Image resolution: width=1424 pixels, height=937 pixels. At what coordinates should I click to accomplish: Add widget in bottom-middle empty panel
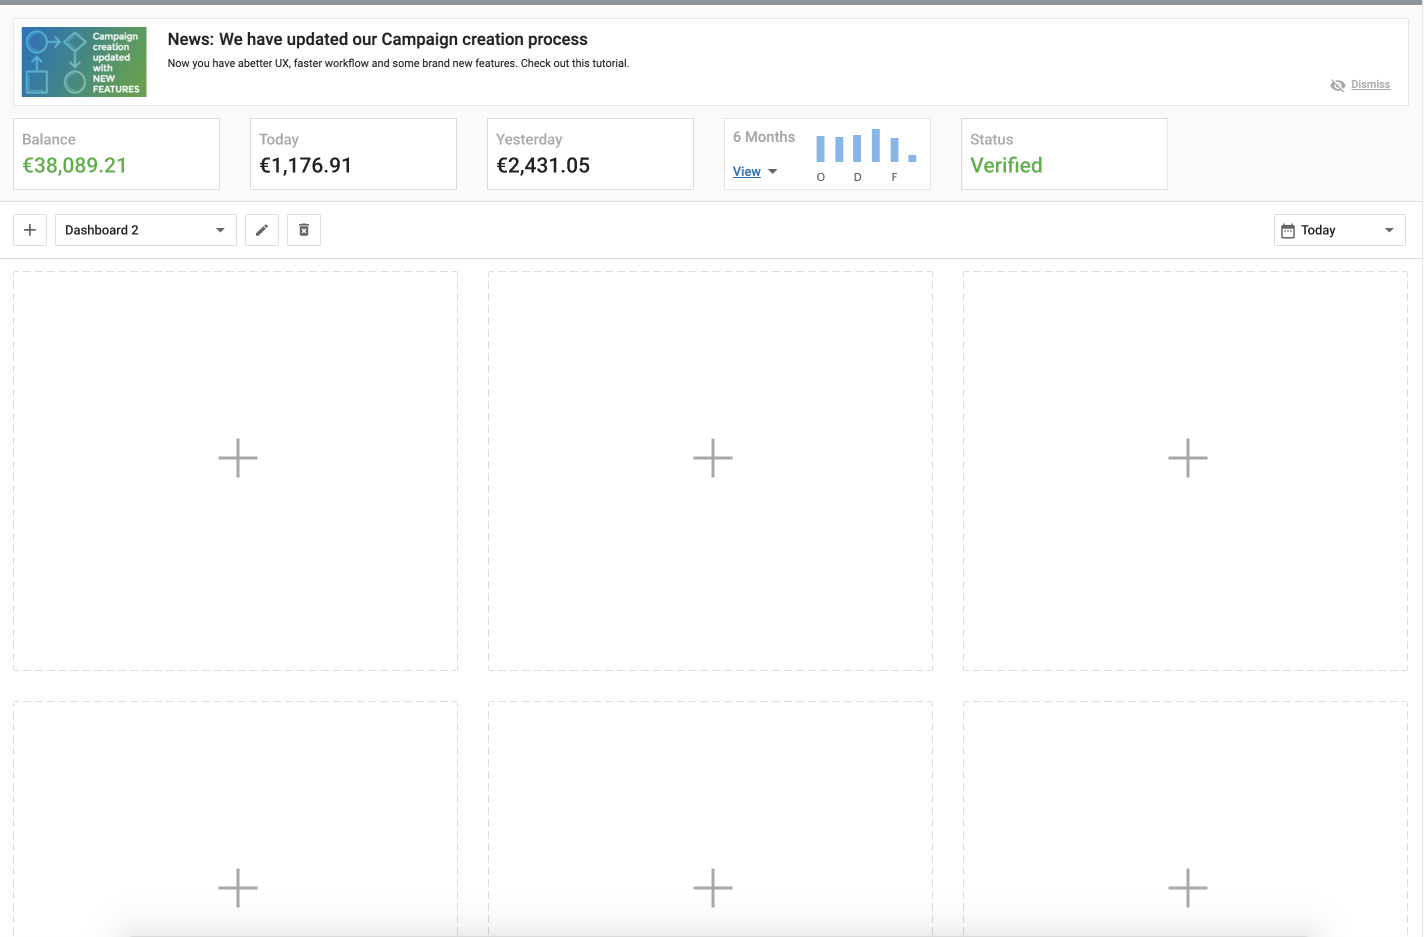tap(712, 887)
